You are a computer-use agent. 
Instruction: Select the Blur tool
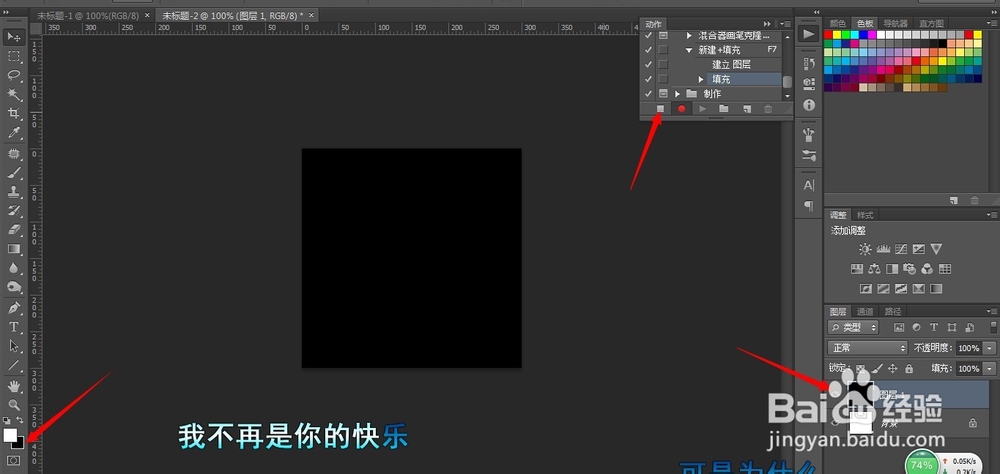point(13,268)
